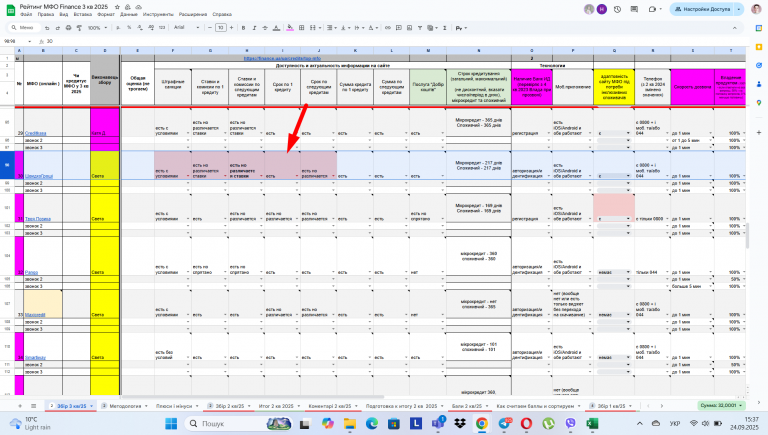768x435 pixels.
Task: Open the Расширения menu
Action: point(193,15)
